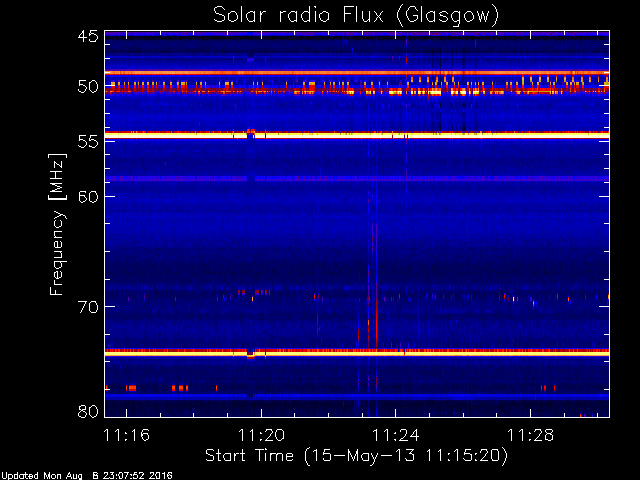Click the 45 frequency axis label

tap(88, 36)
